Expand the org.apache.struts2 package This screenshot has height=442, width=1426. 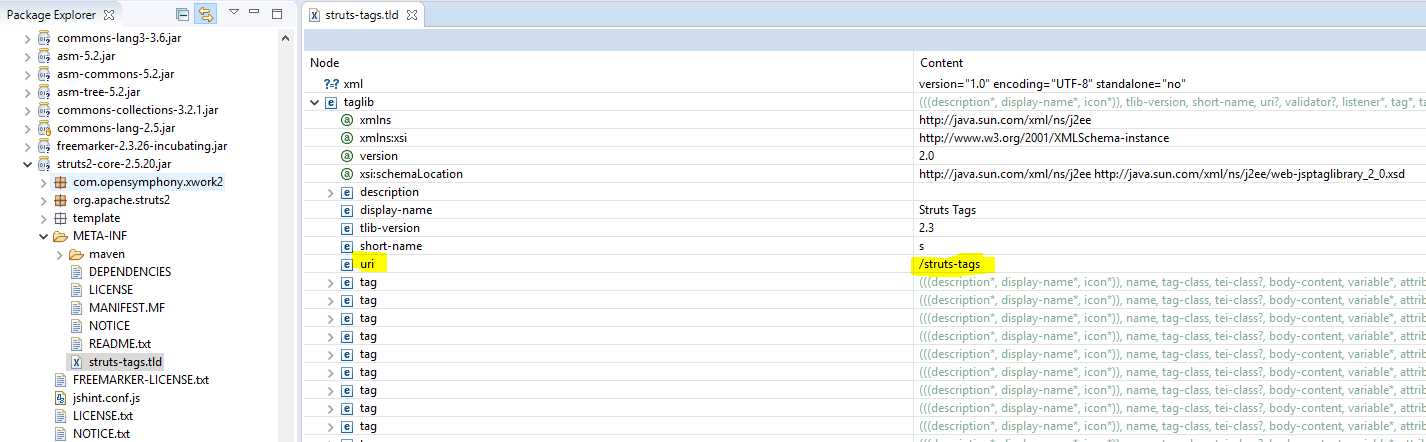click(43, 200)
